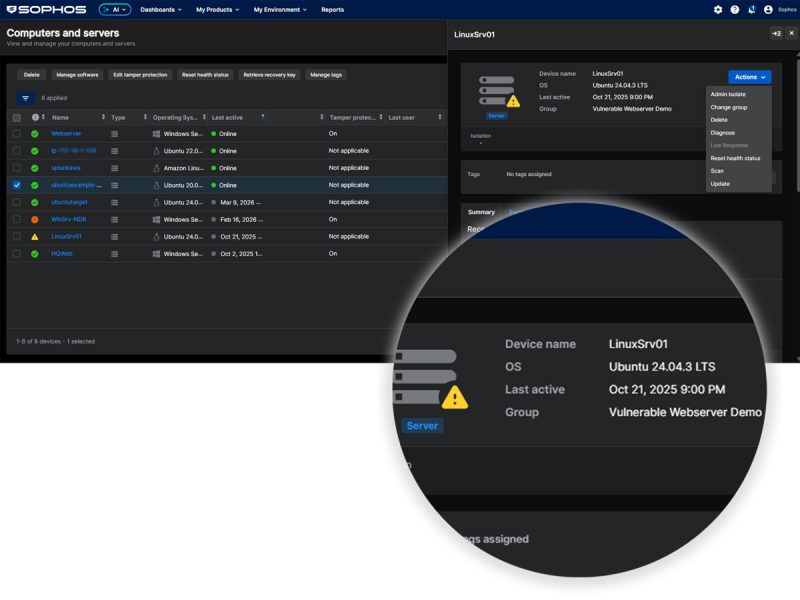Image resolution: width=800 pixels, height=600 pixels.
Task: Choose Diagnose from Actions menu
Action: [x=722, y=133]
